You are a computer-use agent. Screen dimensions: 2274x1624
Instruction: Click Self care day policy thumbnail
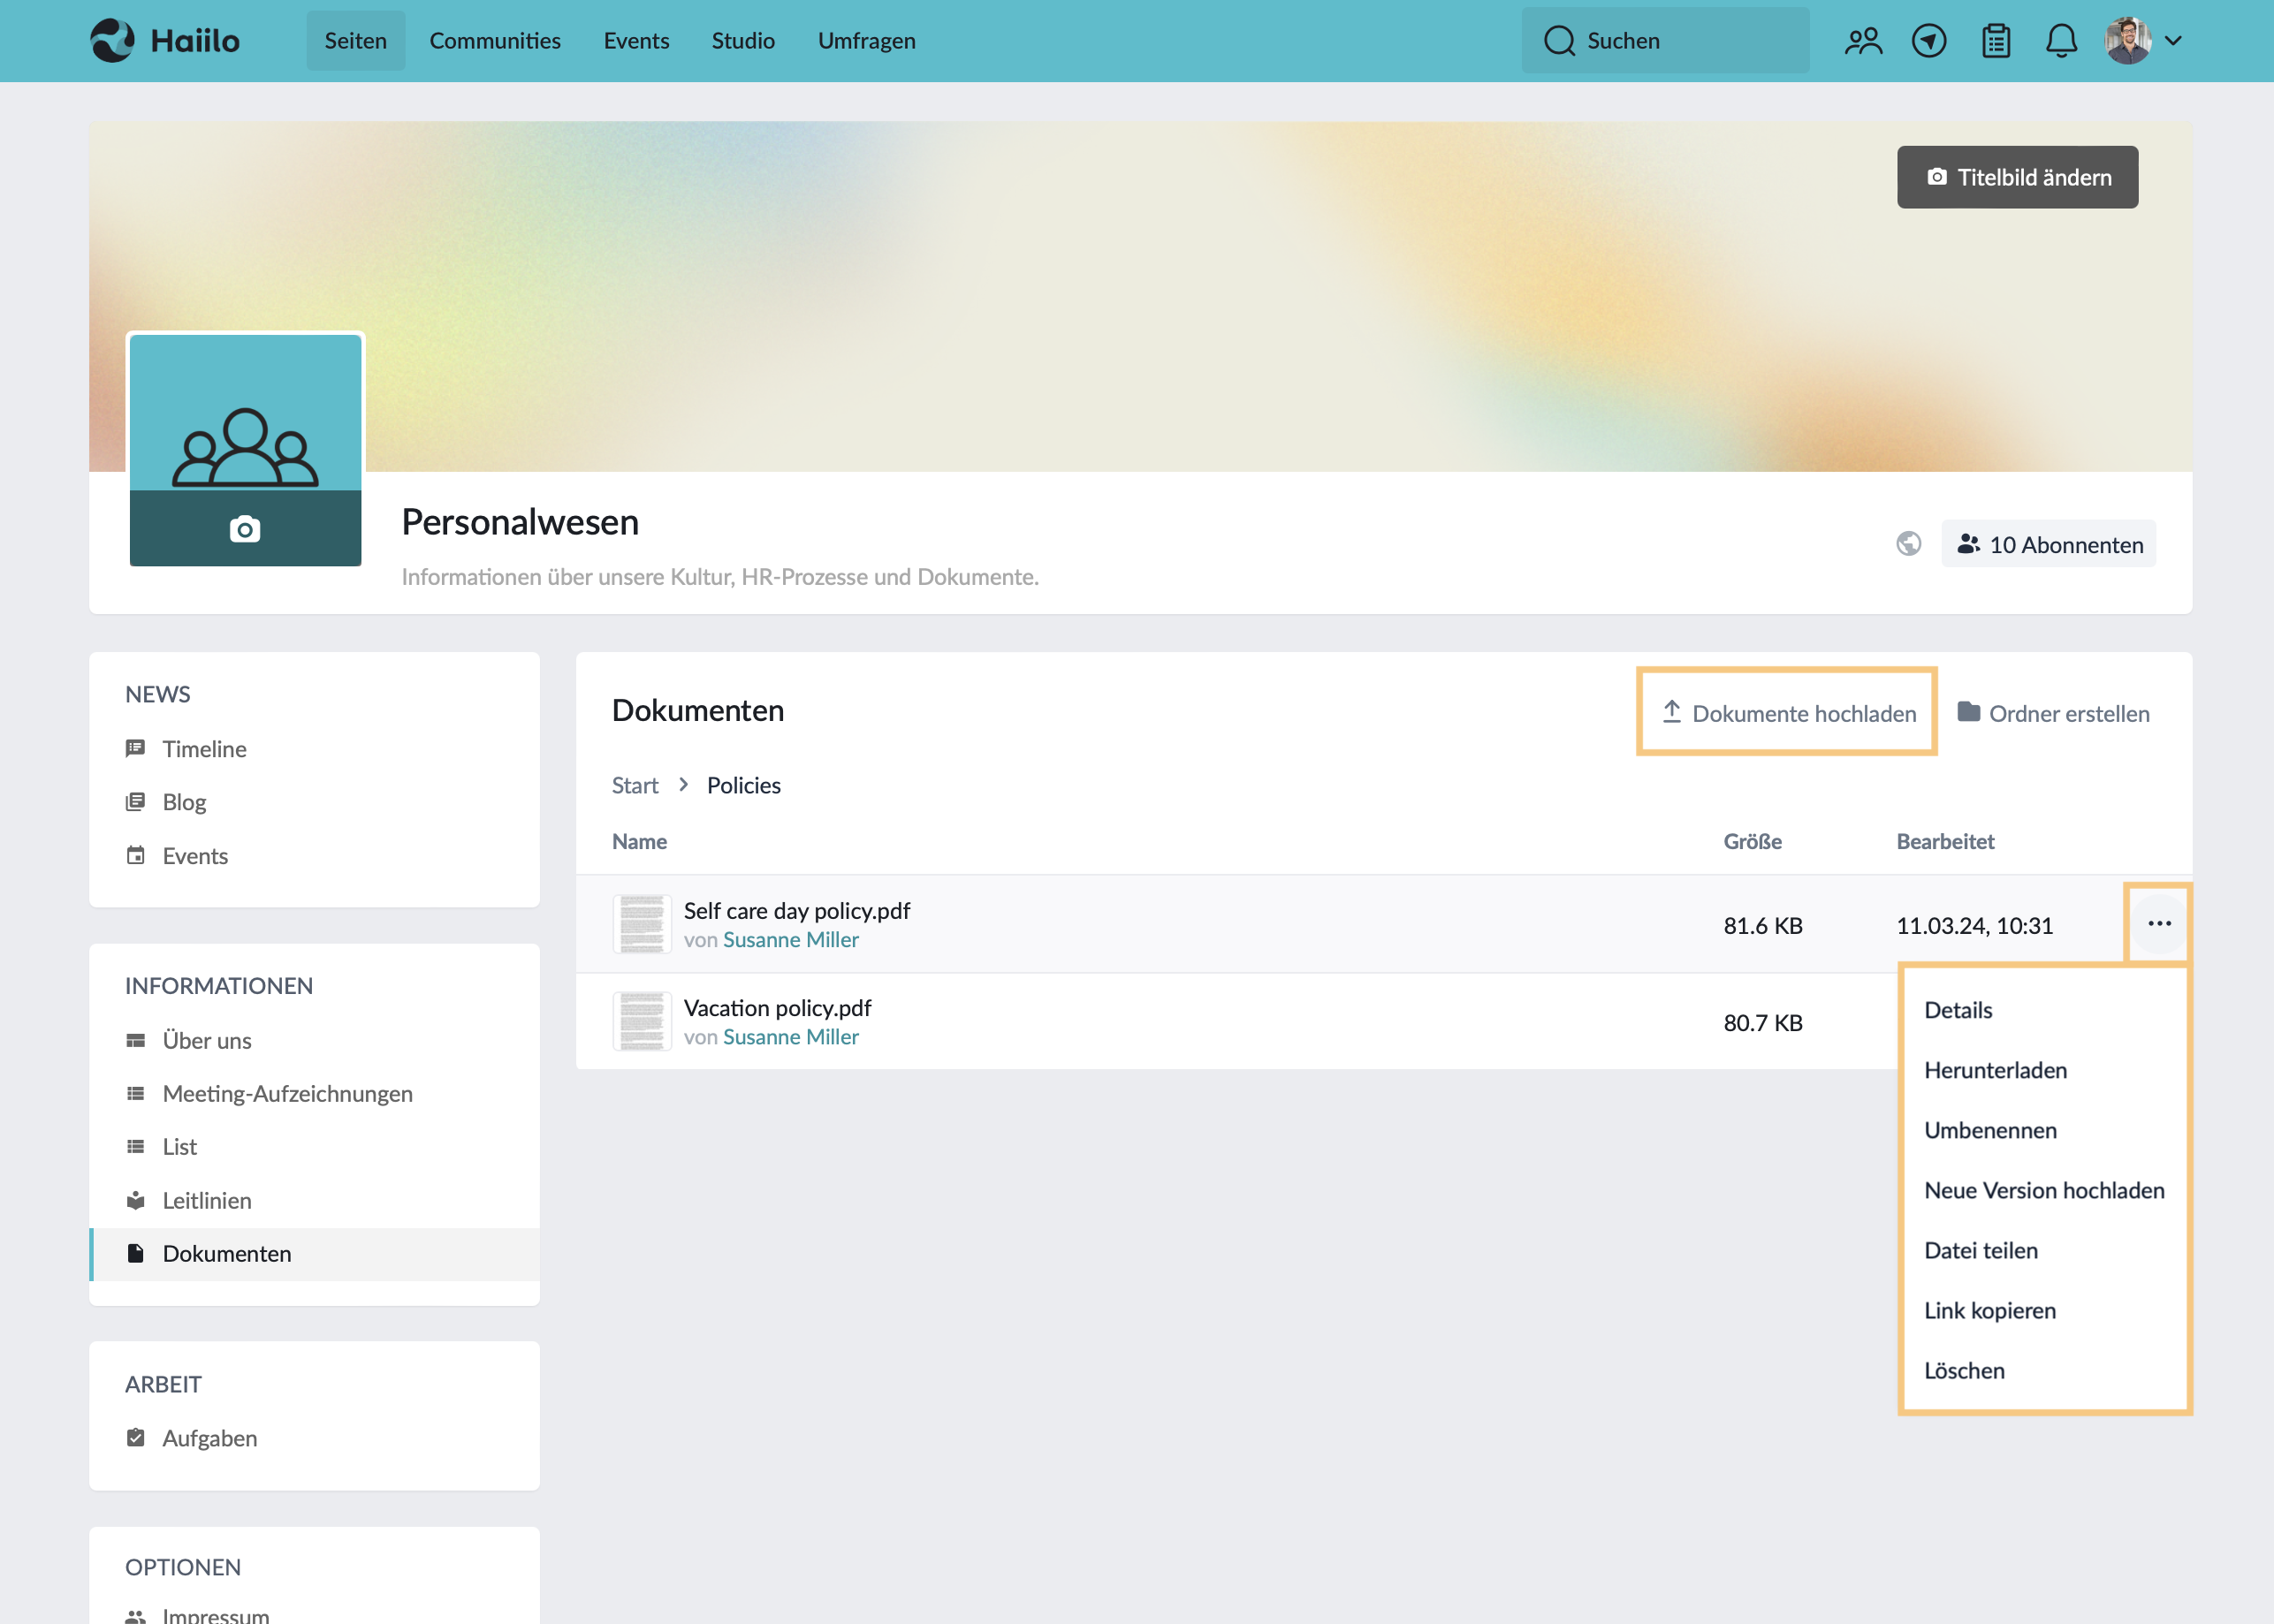(642, 924)
